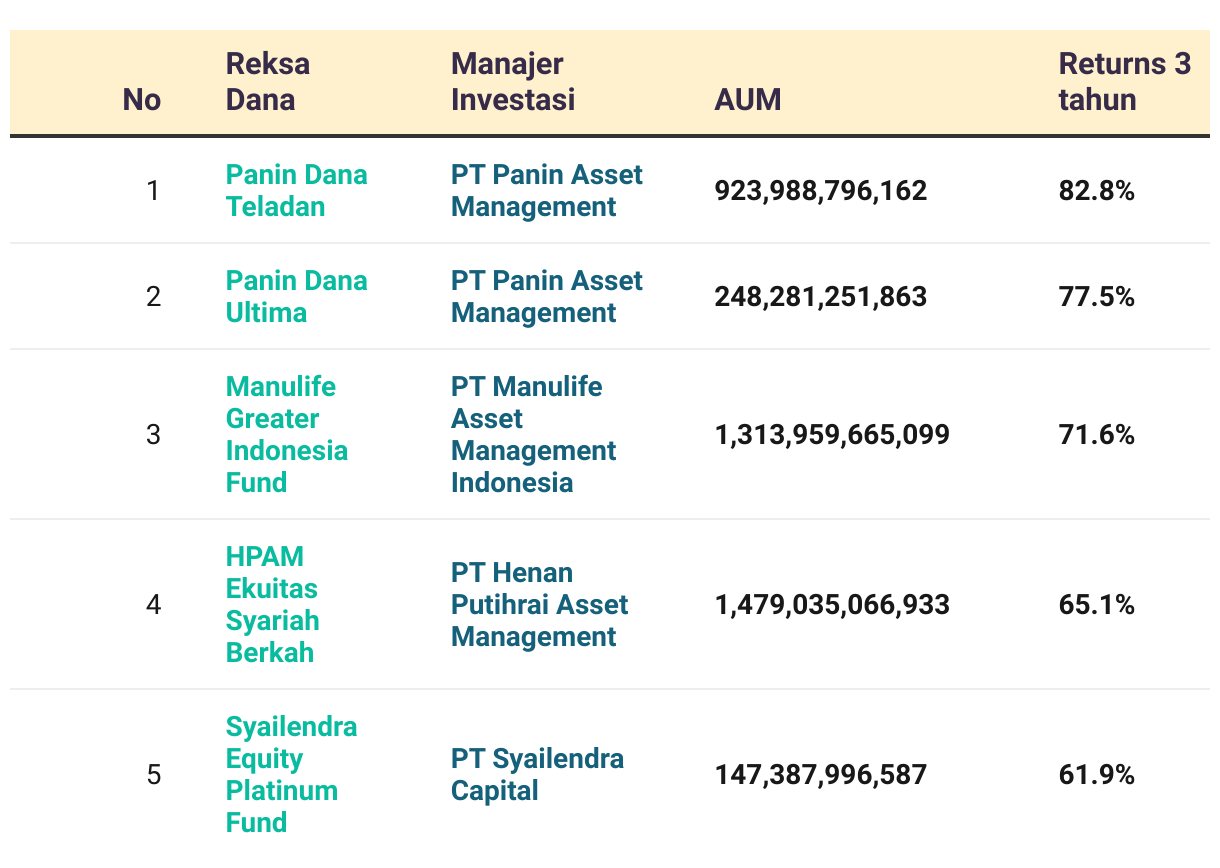Screen dimensions: 1220x868
Task: Click PT Panin Asset Management in row 1
Action: [x=546, y=190]
